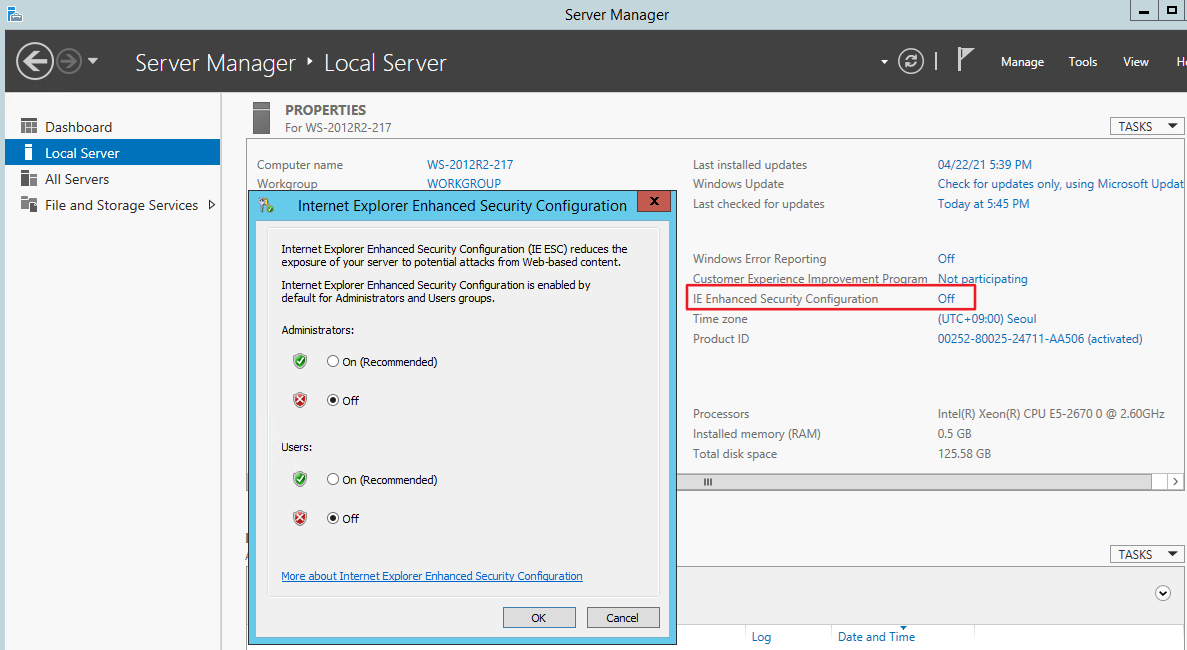Click OK in IE ESC dialog
The image size is (1187, 650).
(539, 618)
